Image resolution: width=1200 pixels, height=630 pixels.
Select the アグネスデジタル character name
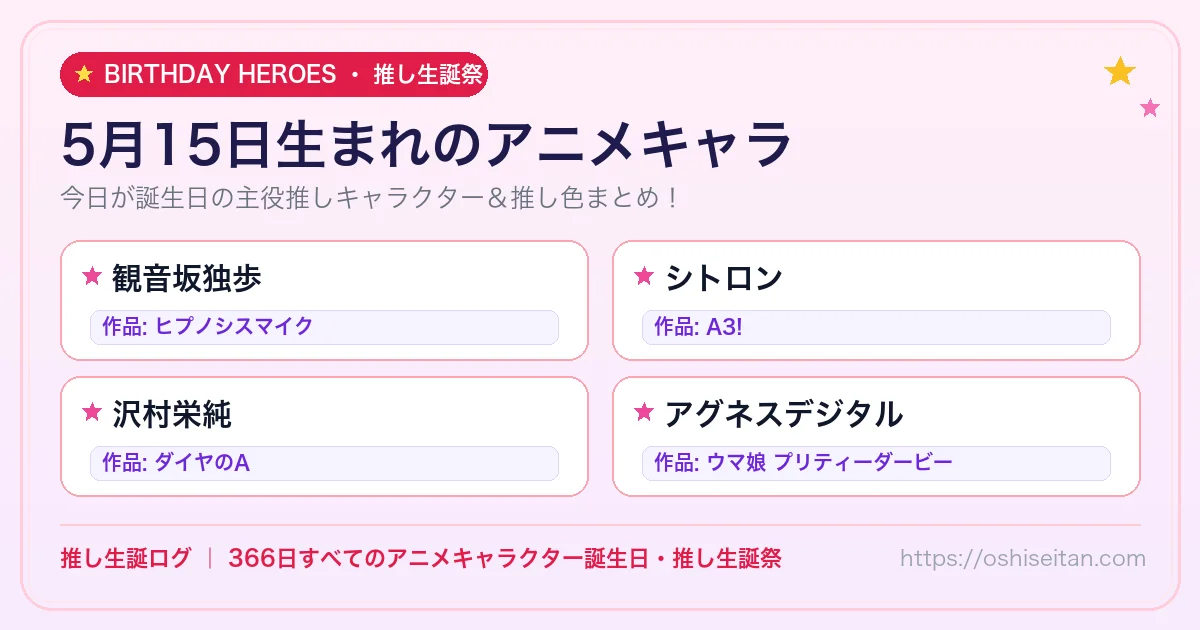tap(784, 413)
